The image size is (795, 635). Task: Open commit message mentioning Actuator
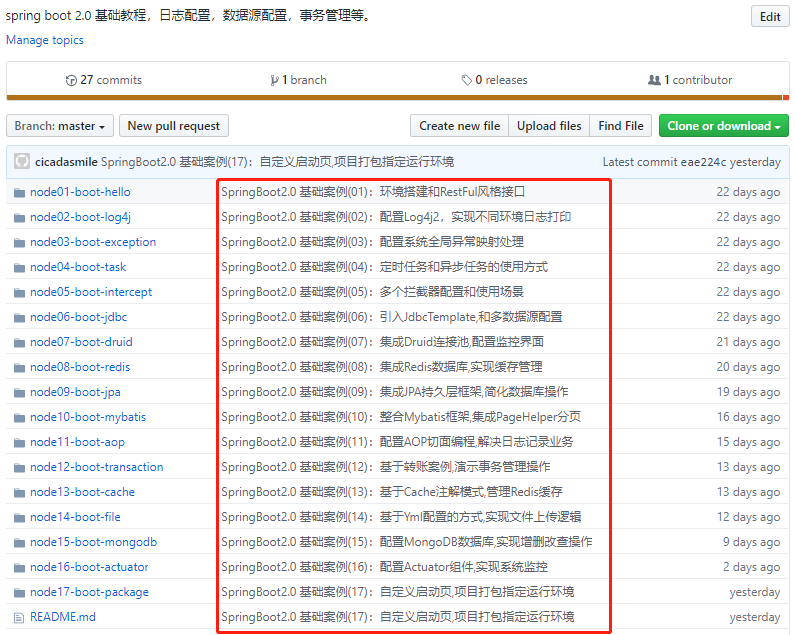384,567
